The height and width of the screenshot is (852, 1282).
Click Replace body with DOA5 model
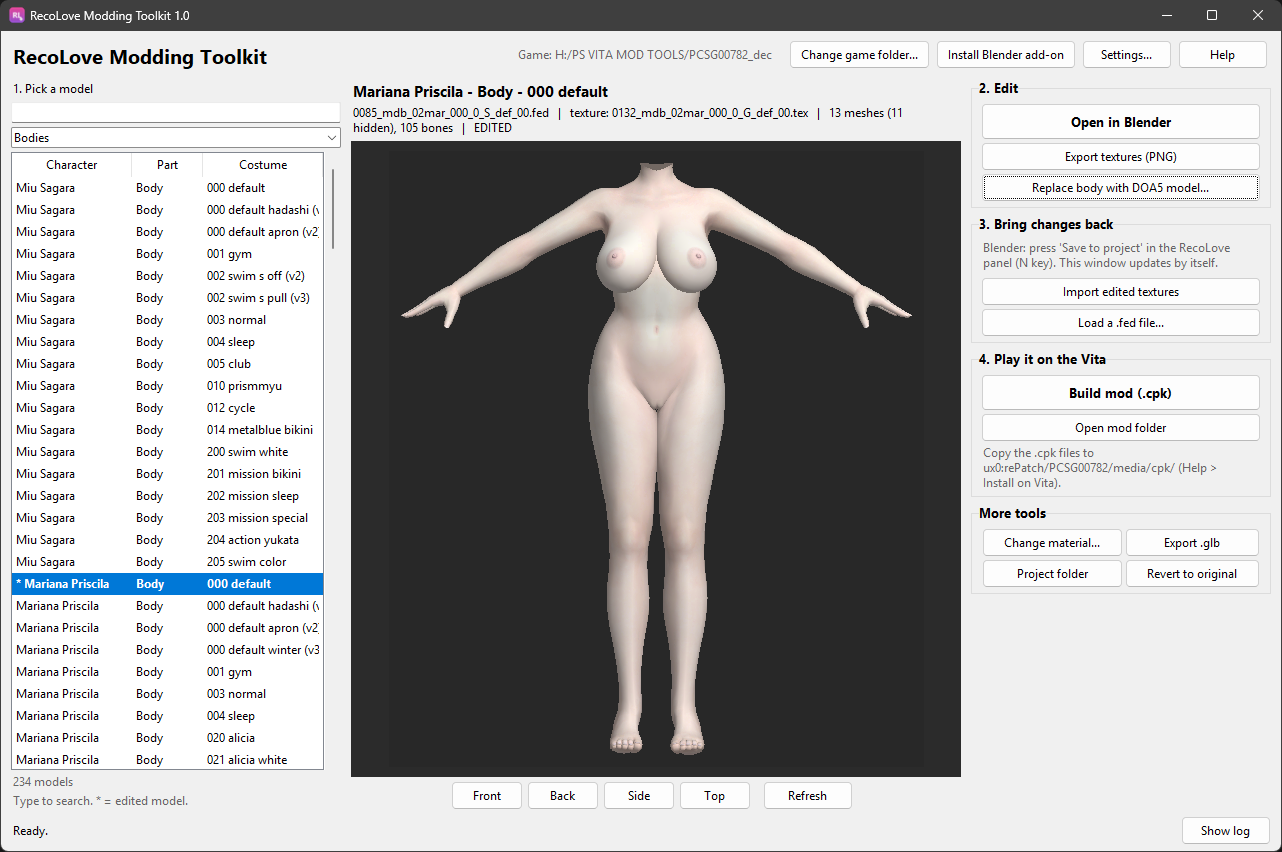pyautogui.click(x=1121, y=188)
